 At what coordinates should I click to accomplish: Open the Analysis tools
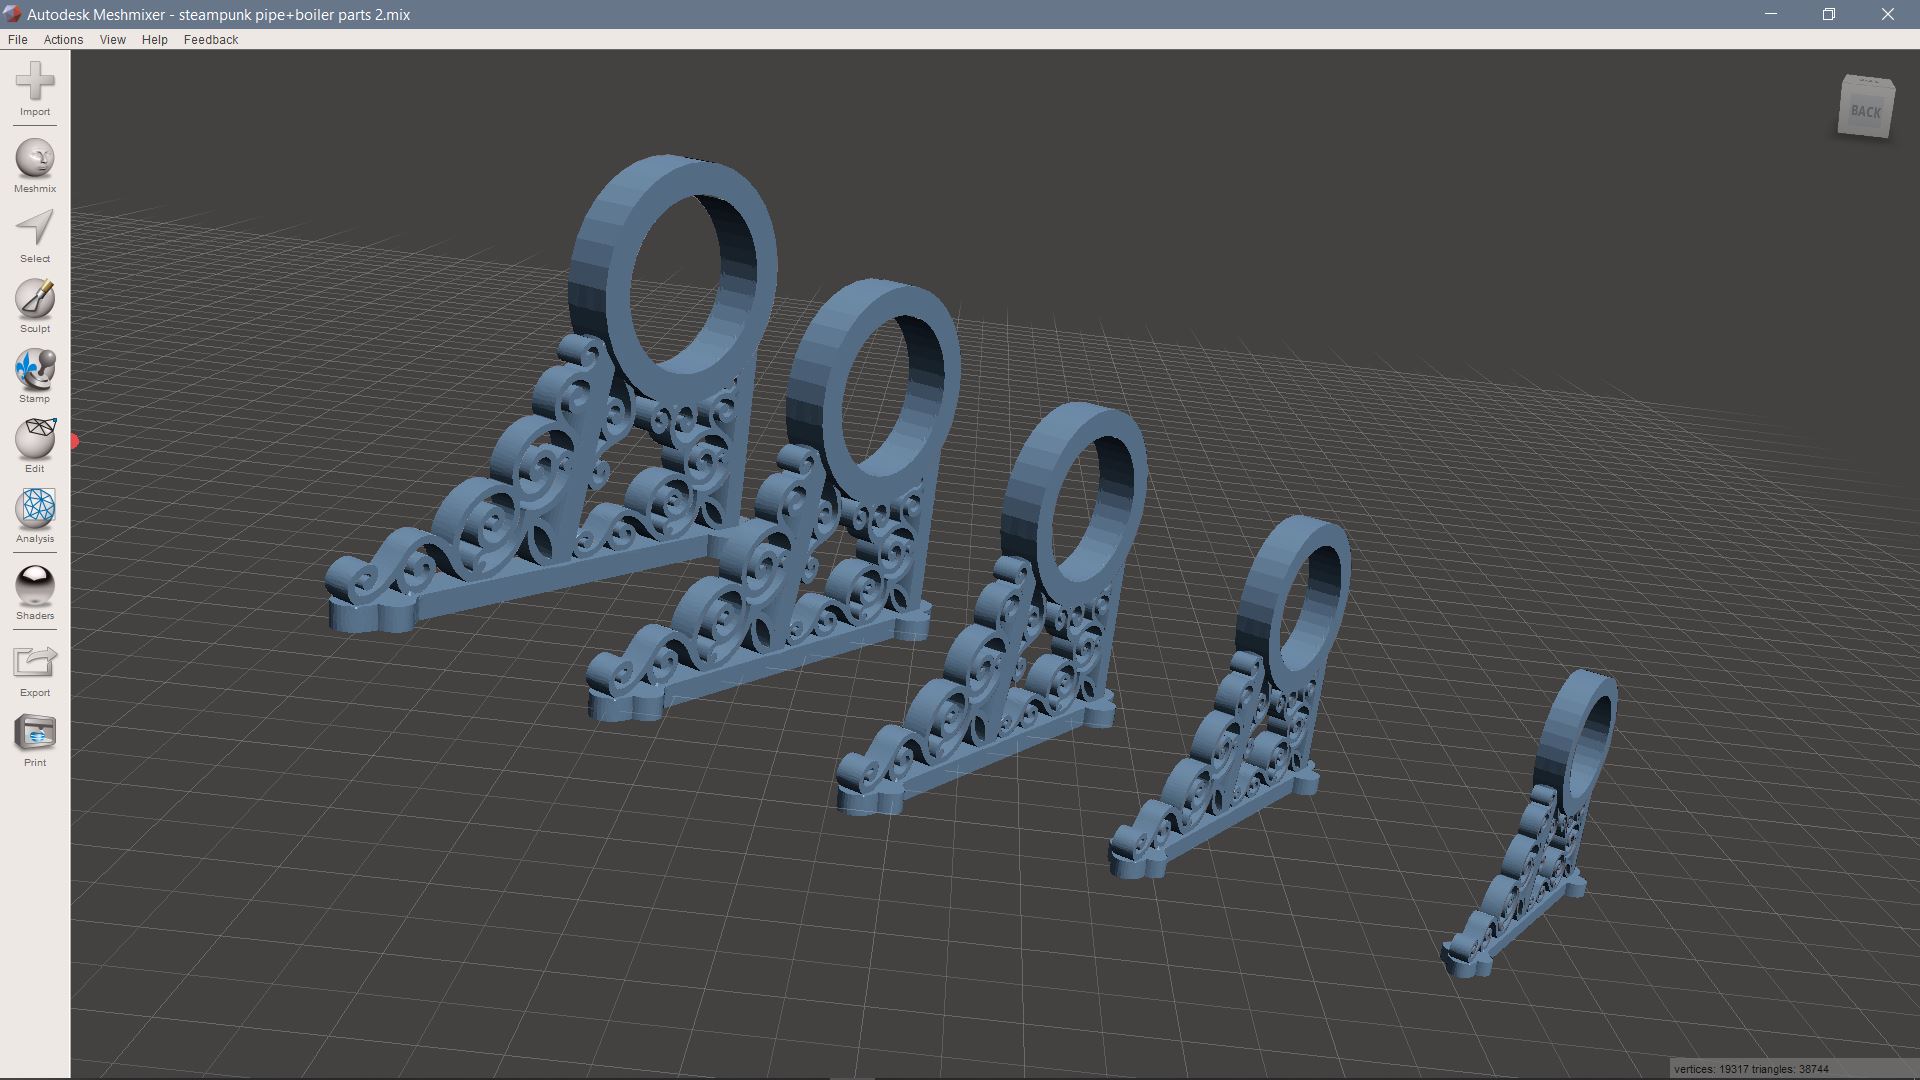[35, 516]
